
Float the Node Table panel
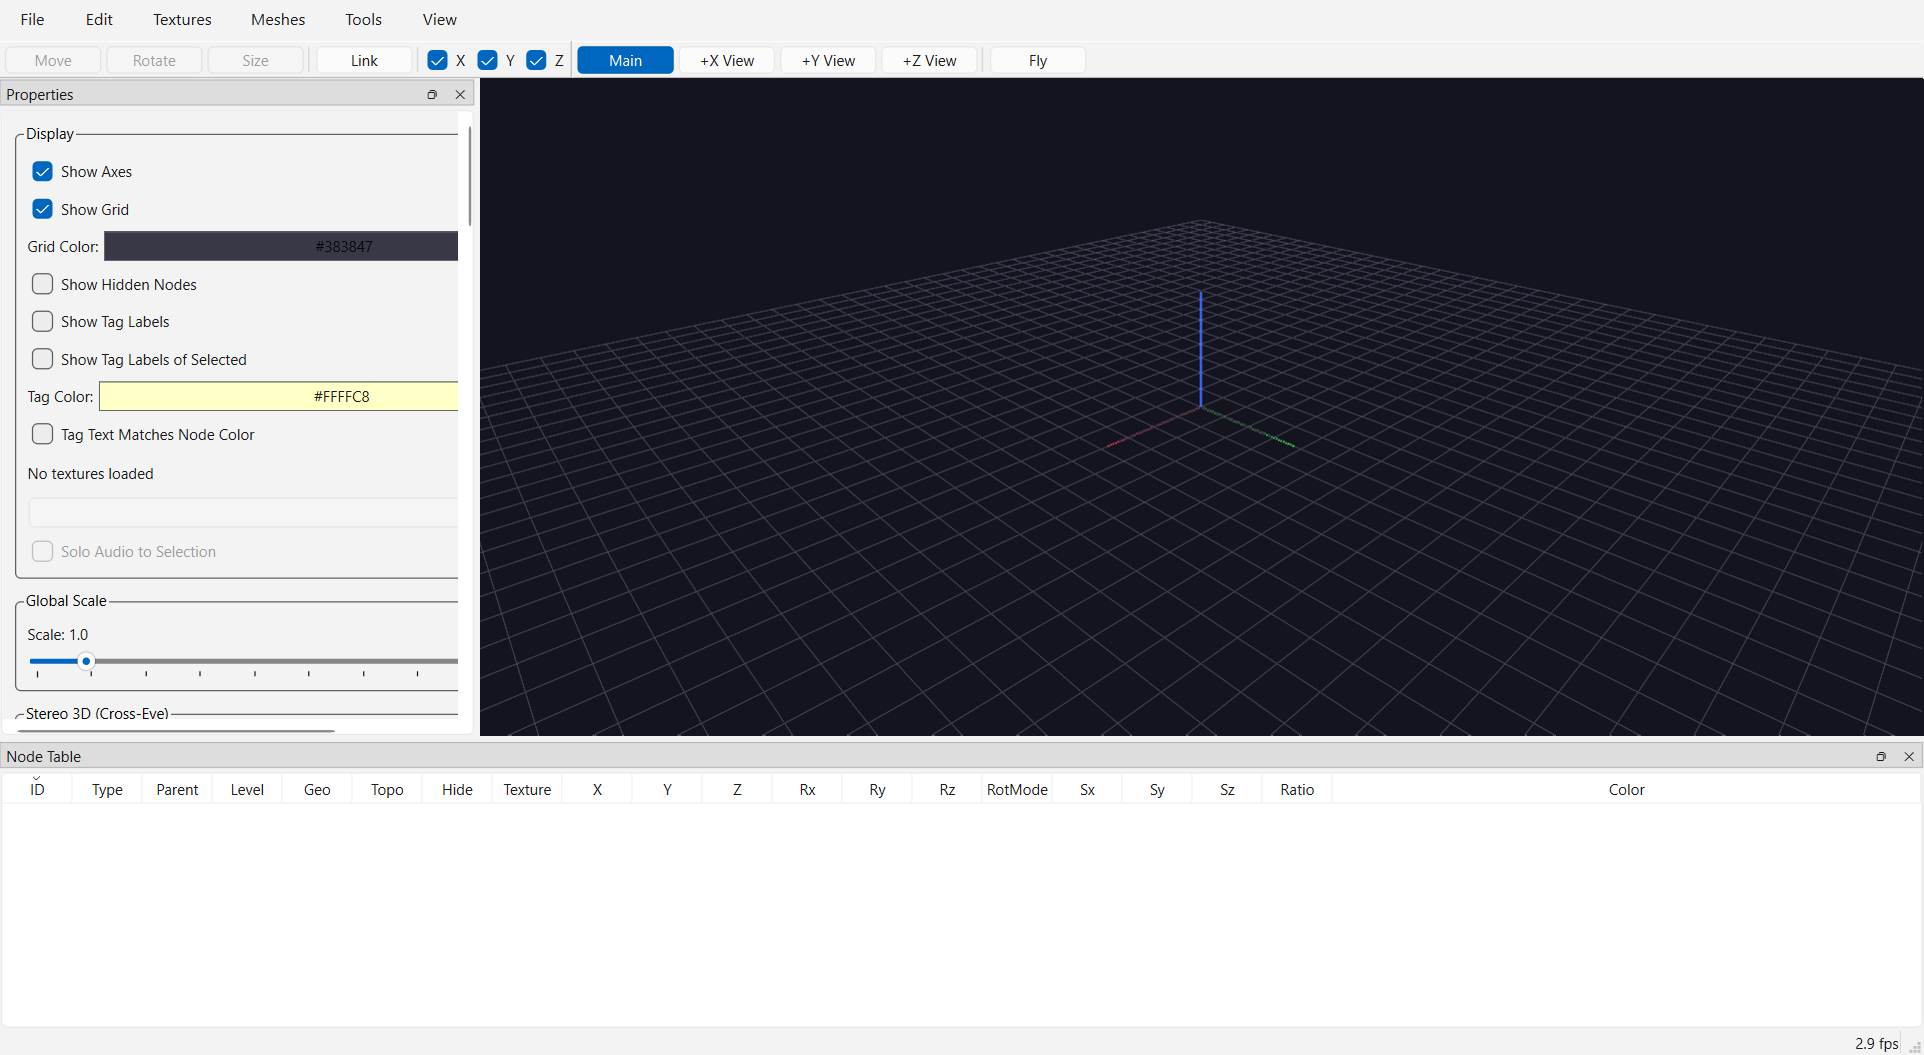(x=1881, y=756)
